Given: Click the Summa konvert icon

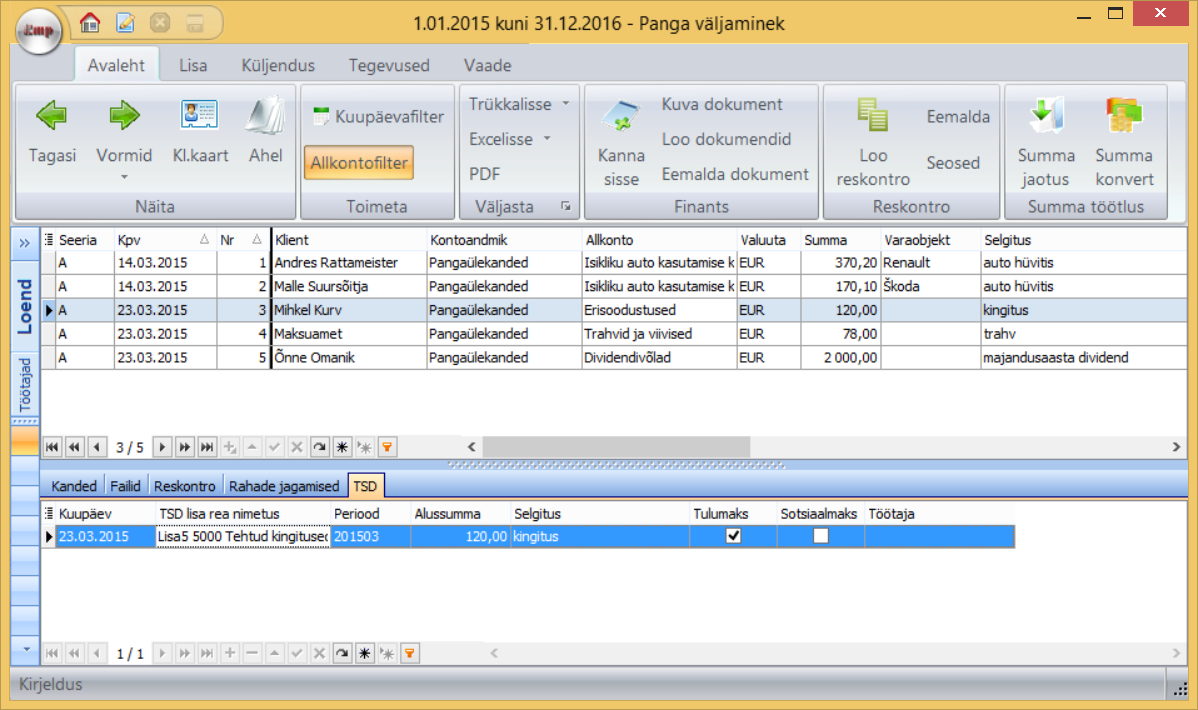Looking at the screenshot, I should tap(1124, 116).
